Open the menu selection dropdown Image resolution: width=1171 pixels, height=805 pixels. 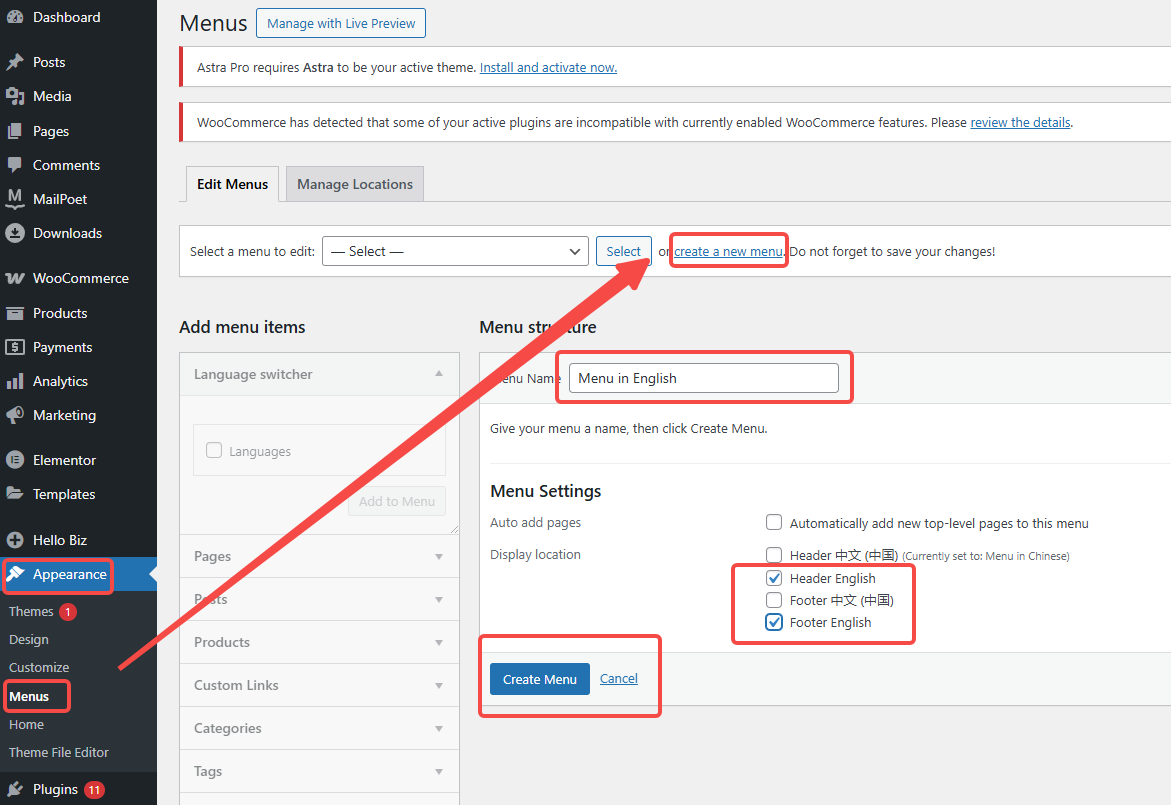tap(455, 251)
